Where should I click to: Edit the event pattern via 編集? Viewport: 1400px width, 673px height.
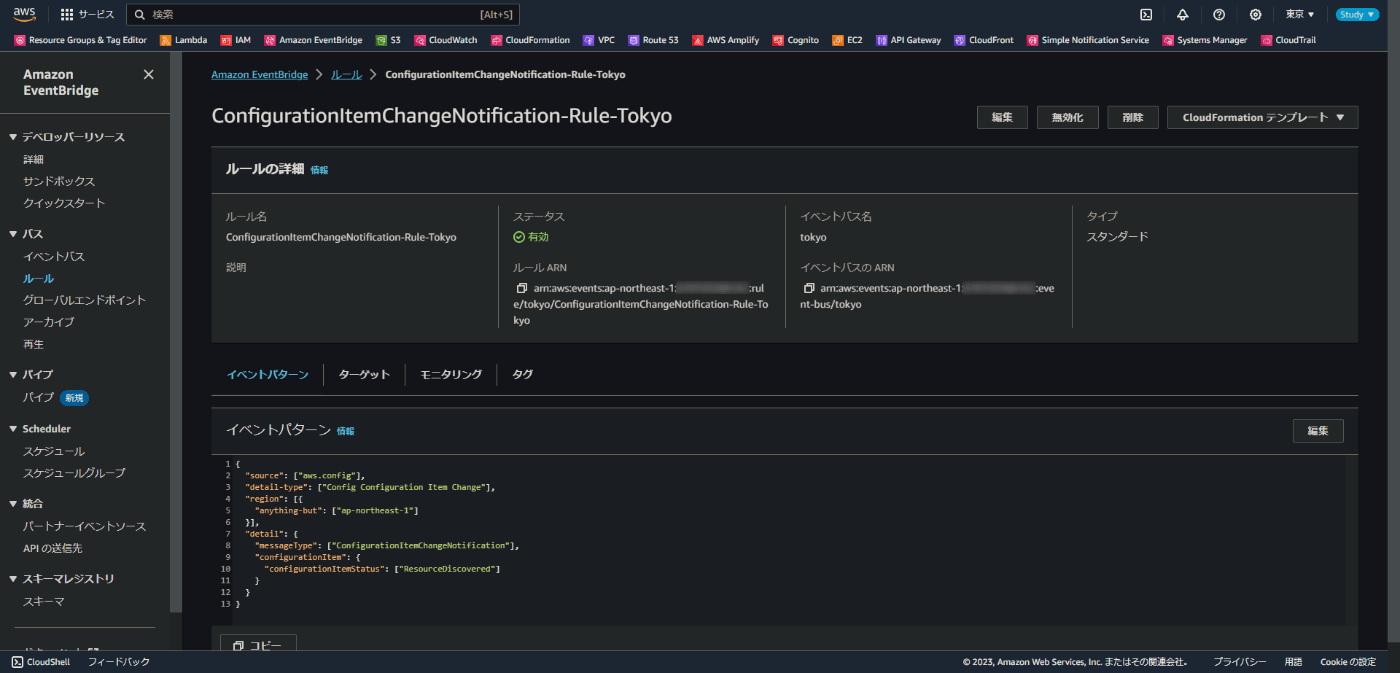tap(1318, 431)
